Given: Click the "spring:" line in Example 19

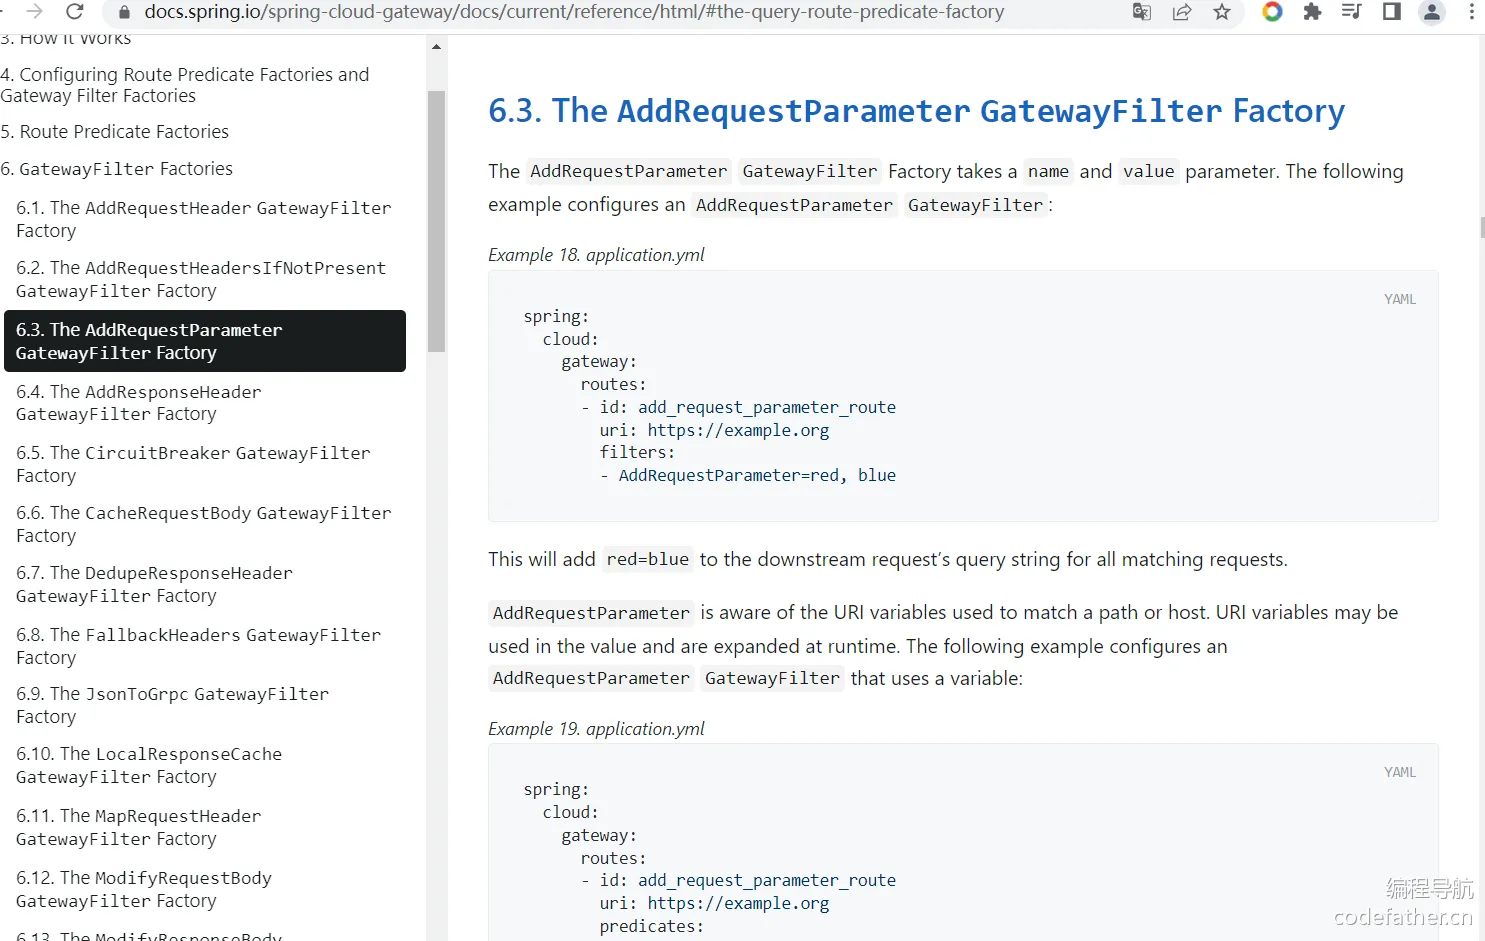Looking at the screenshot, I should [556, 789].
